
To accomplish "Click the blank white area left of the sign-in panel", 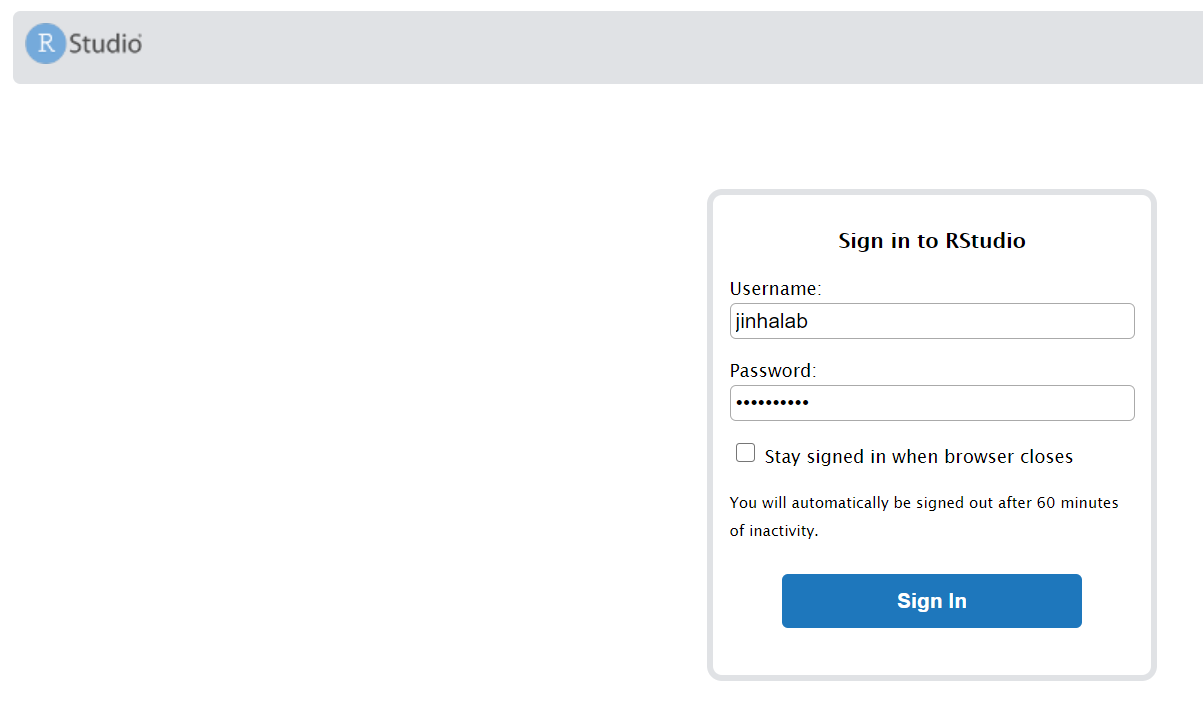I will (x=350, y=400).
